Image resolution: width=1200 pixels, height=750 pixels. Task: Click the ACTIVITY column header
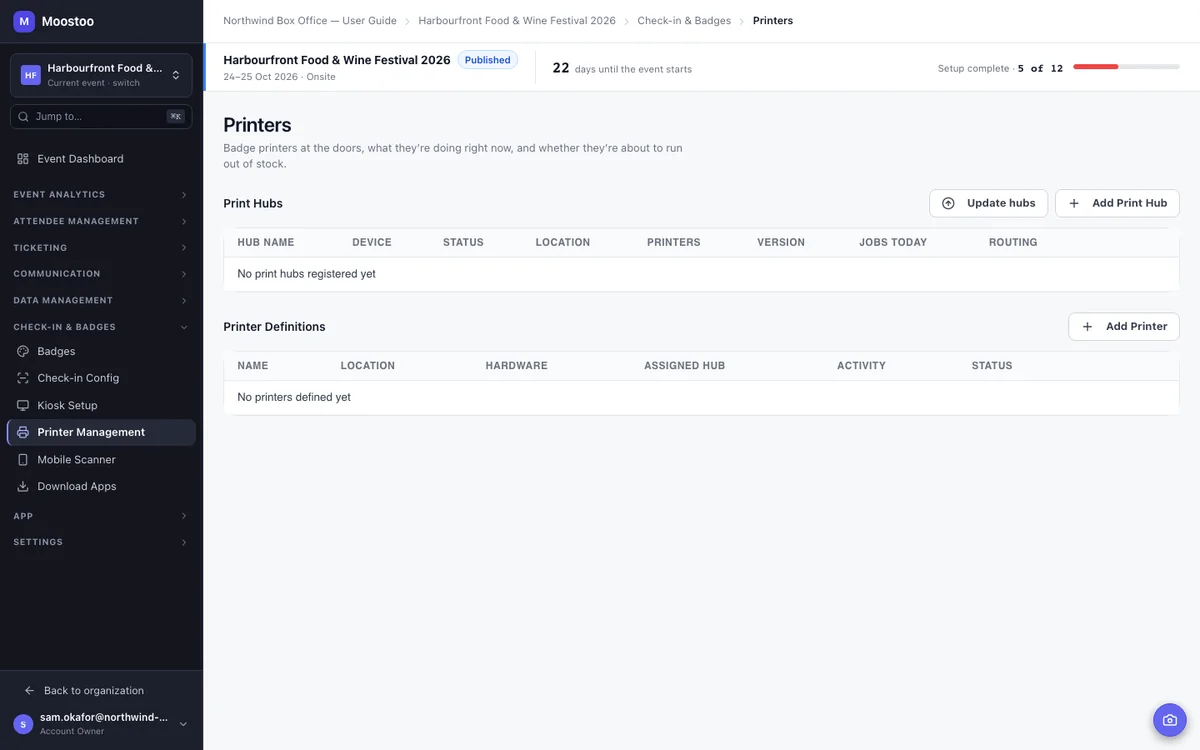coord(862,366)
